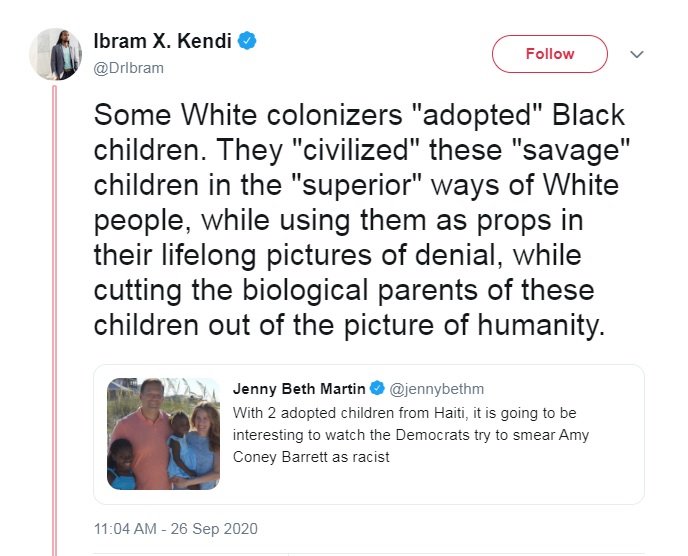Expand the tweet options chevron
Screen dimensions: 688x556
(x=637, y=54)
